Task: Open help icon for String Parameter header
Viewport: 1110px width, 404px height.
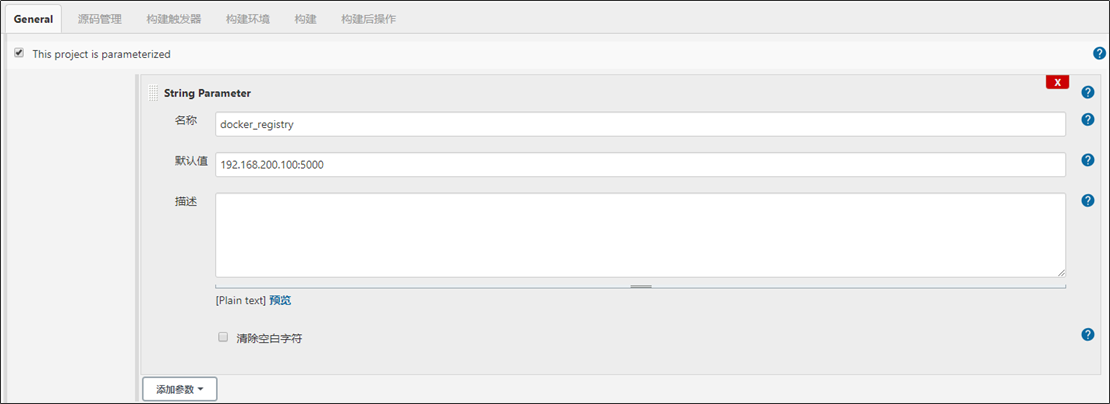Action: pos(1087,93)
